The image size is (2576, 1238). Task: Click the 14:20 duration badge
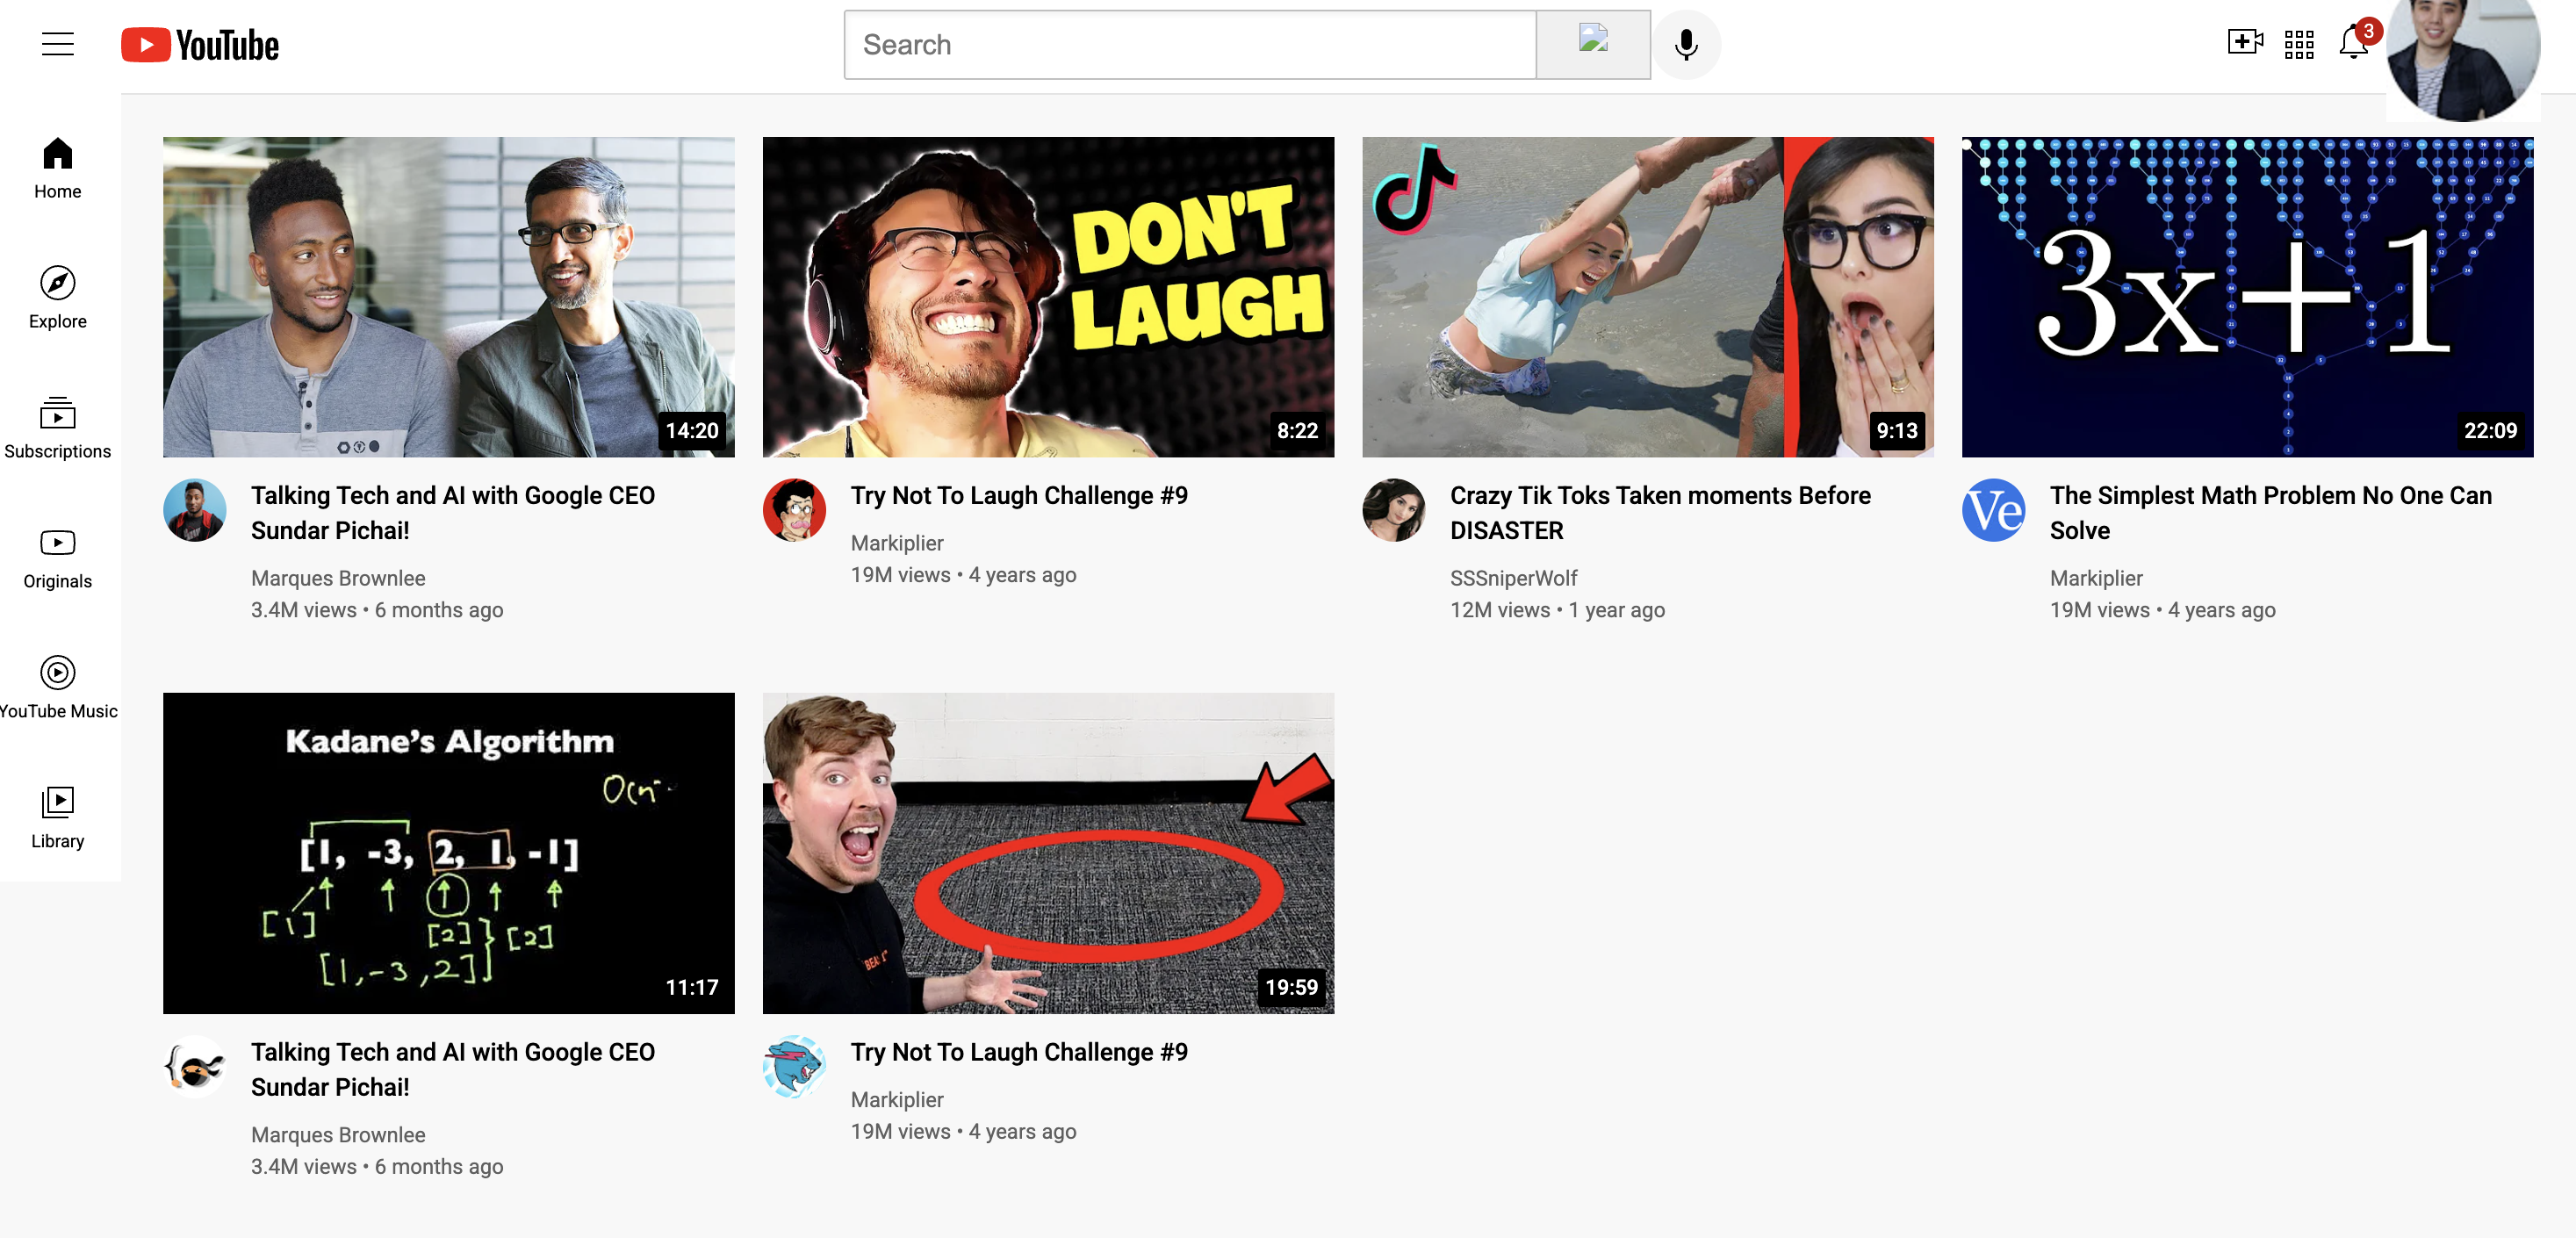point(692,431)
